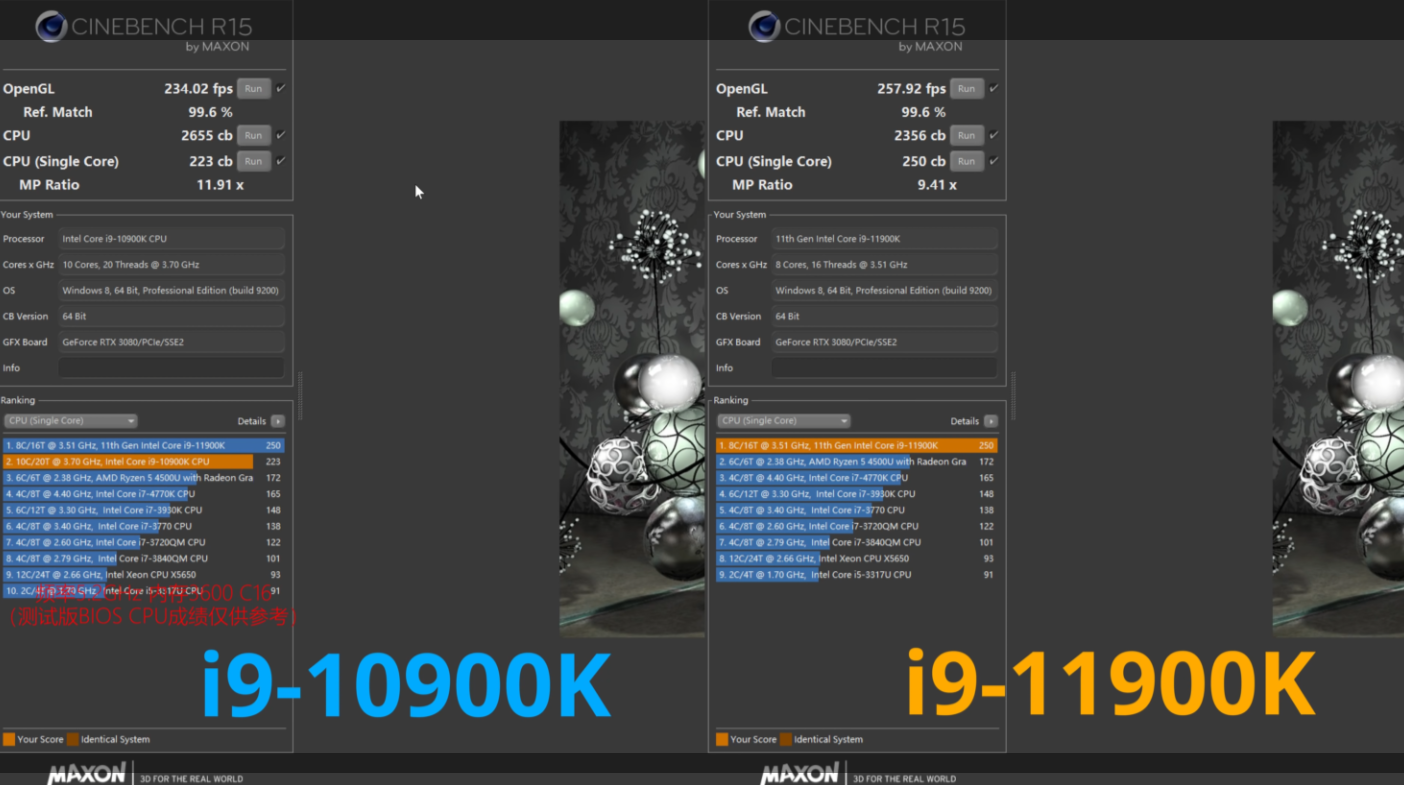Click the OpenGL score 234.02 fps

coord(198,89)
